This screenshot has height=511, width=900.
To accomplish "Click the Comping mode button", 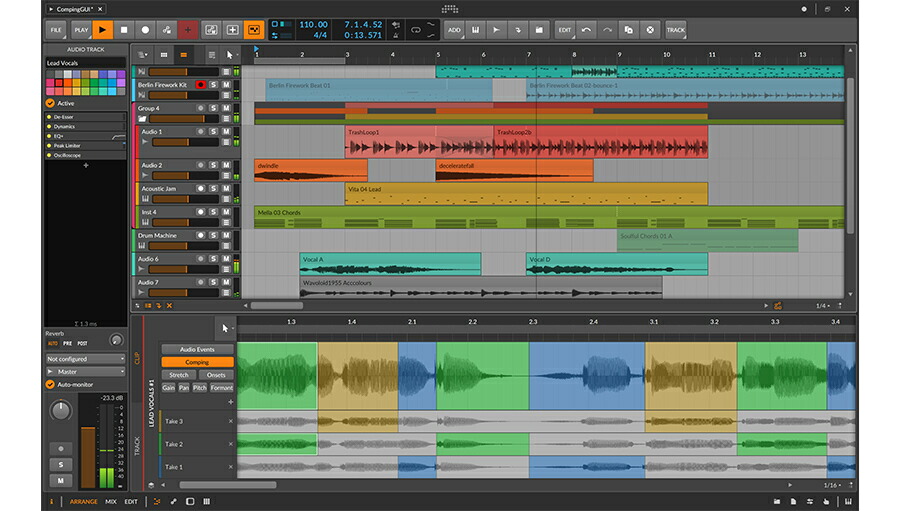I will pos(197,362).
